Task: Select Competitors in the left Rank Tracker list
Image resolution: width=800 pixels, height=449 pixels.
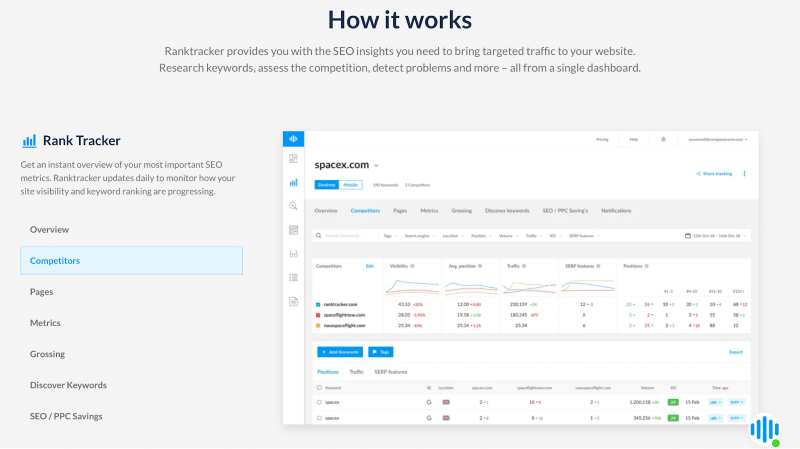Action: (x=131, y=261)
